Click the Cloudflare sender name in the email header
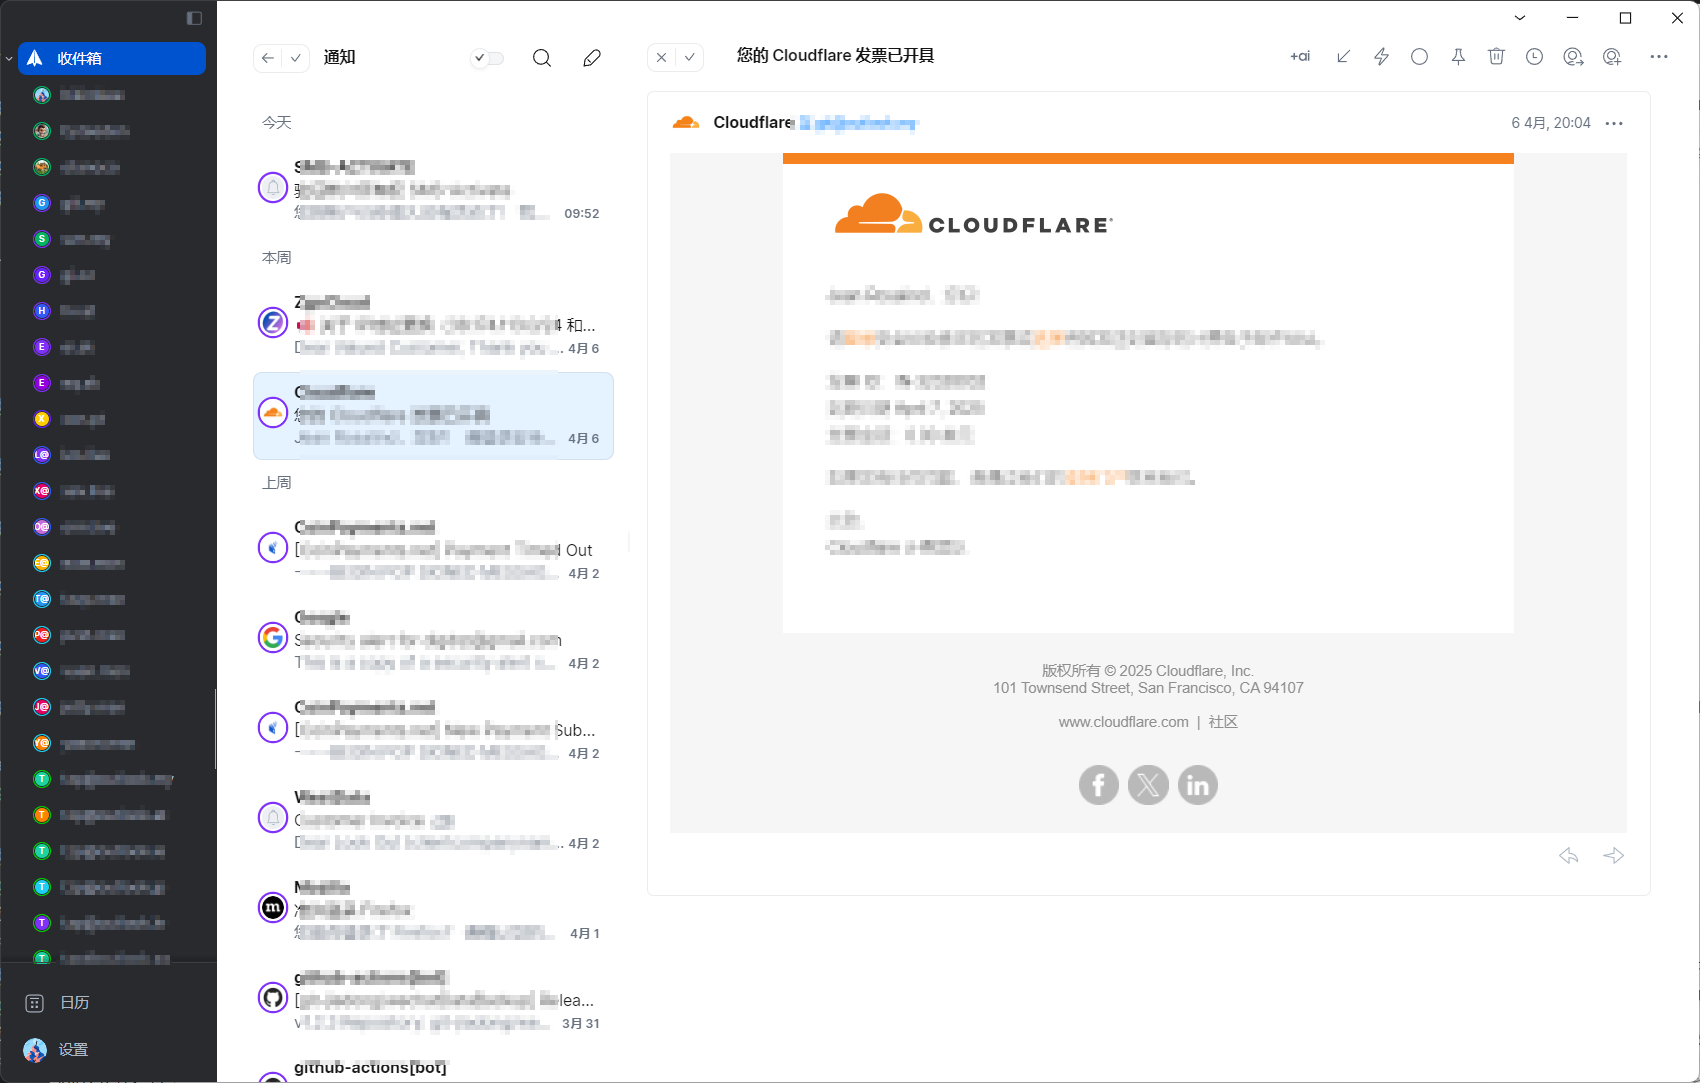The image size is (1700, 1083). (x=753, y=123)
